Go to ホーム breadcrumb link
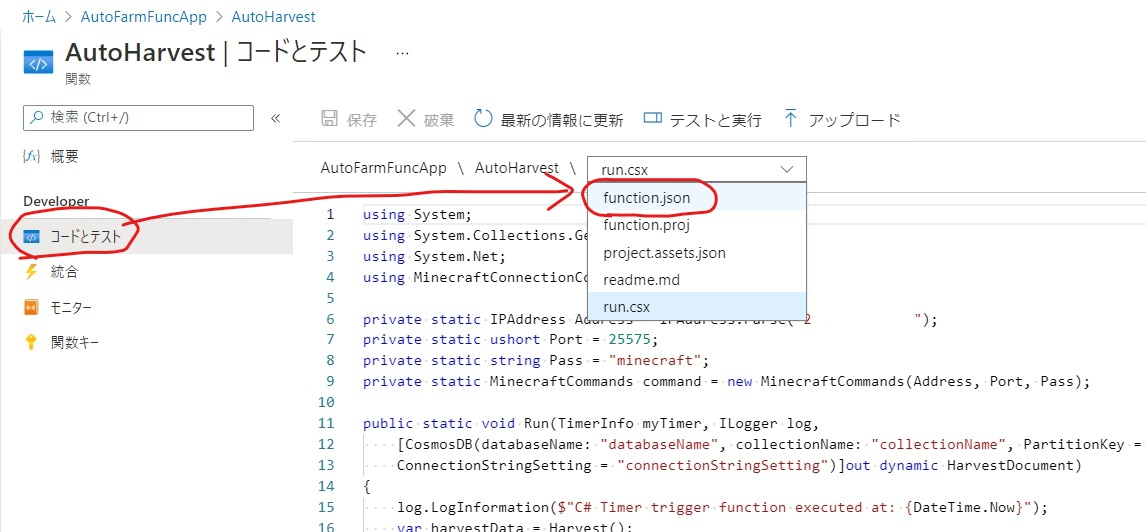Screen dimensions: 1146x532 click(x=39, y=15)
